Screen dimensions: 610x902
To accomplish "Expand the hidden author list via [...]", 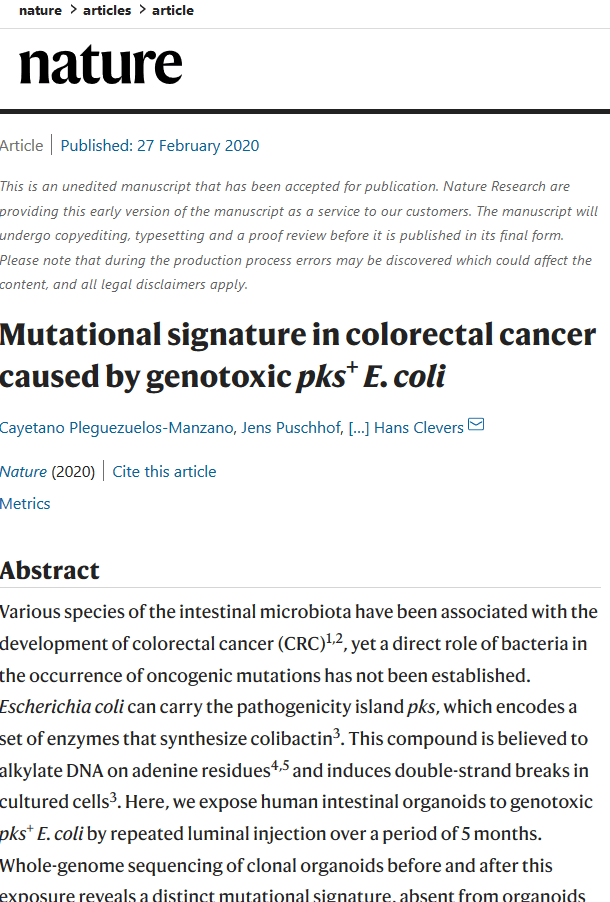I will tap(359, 428).
